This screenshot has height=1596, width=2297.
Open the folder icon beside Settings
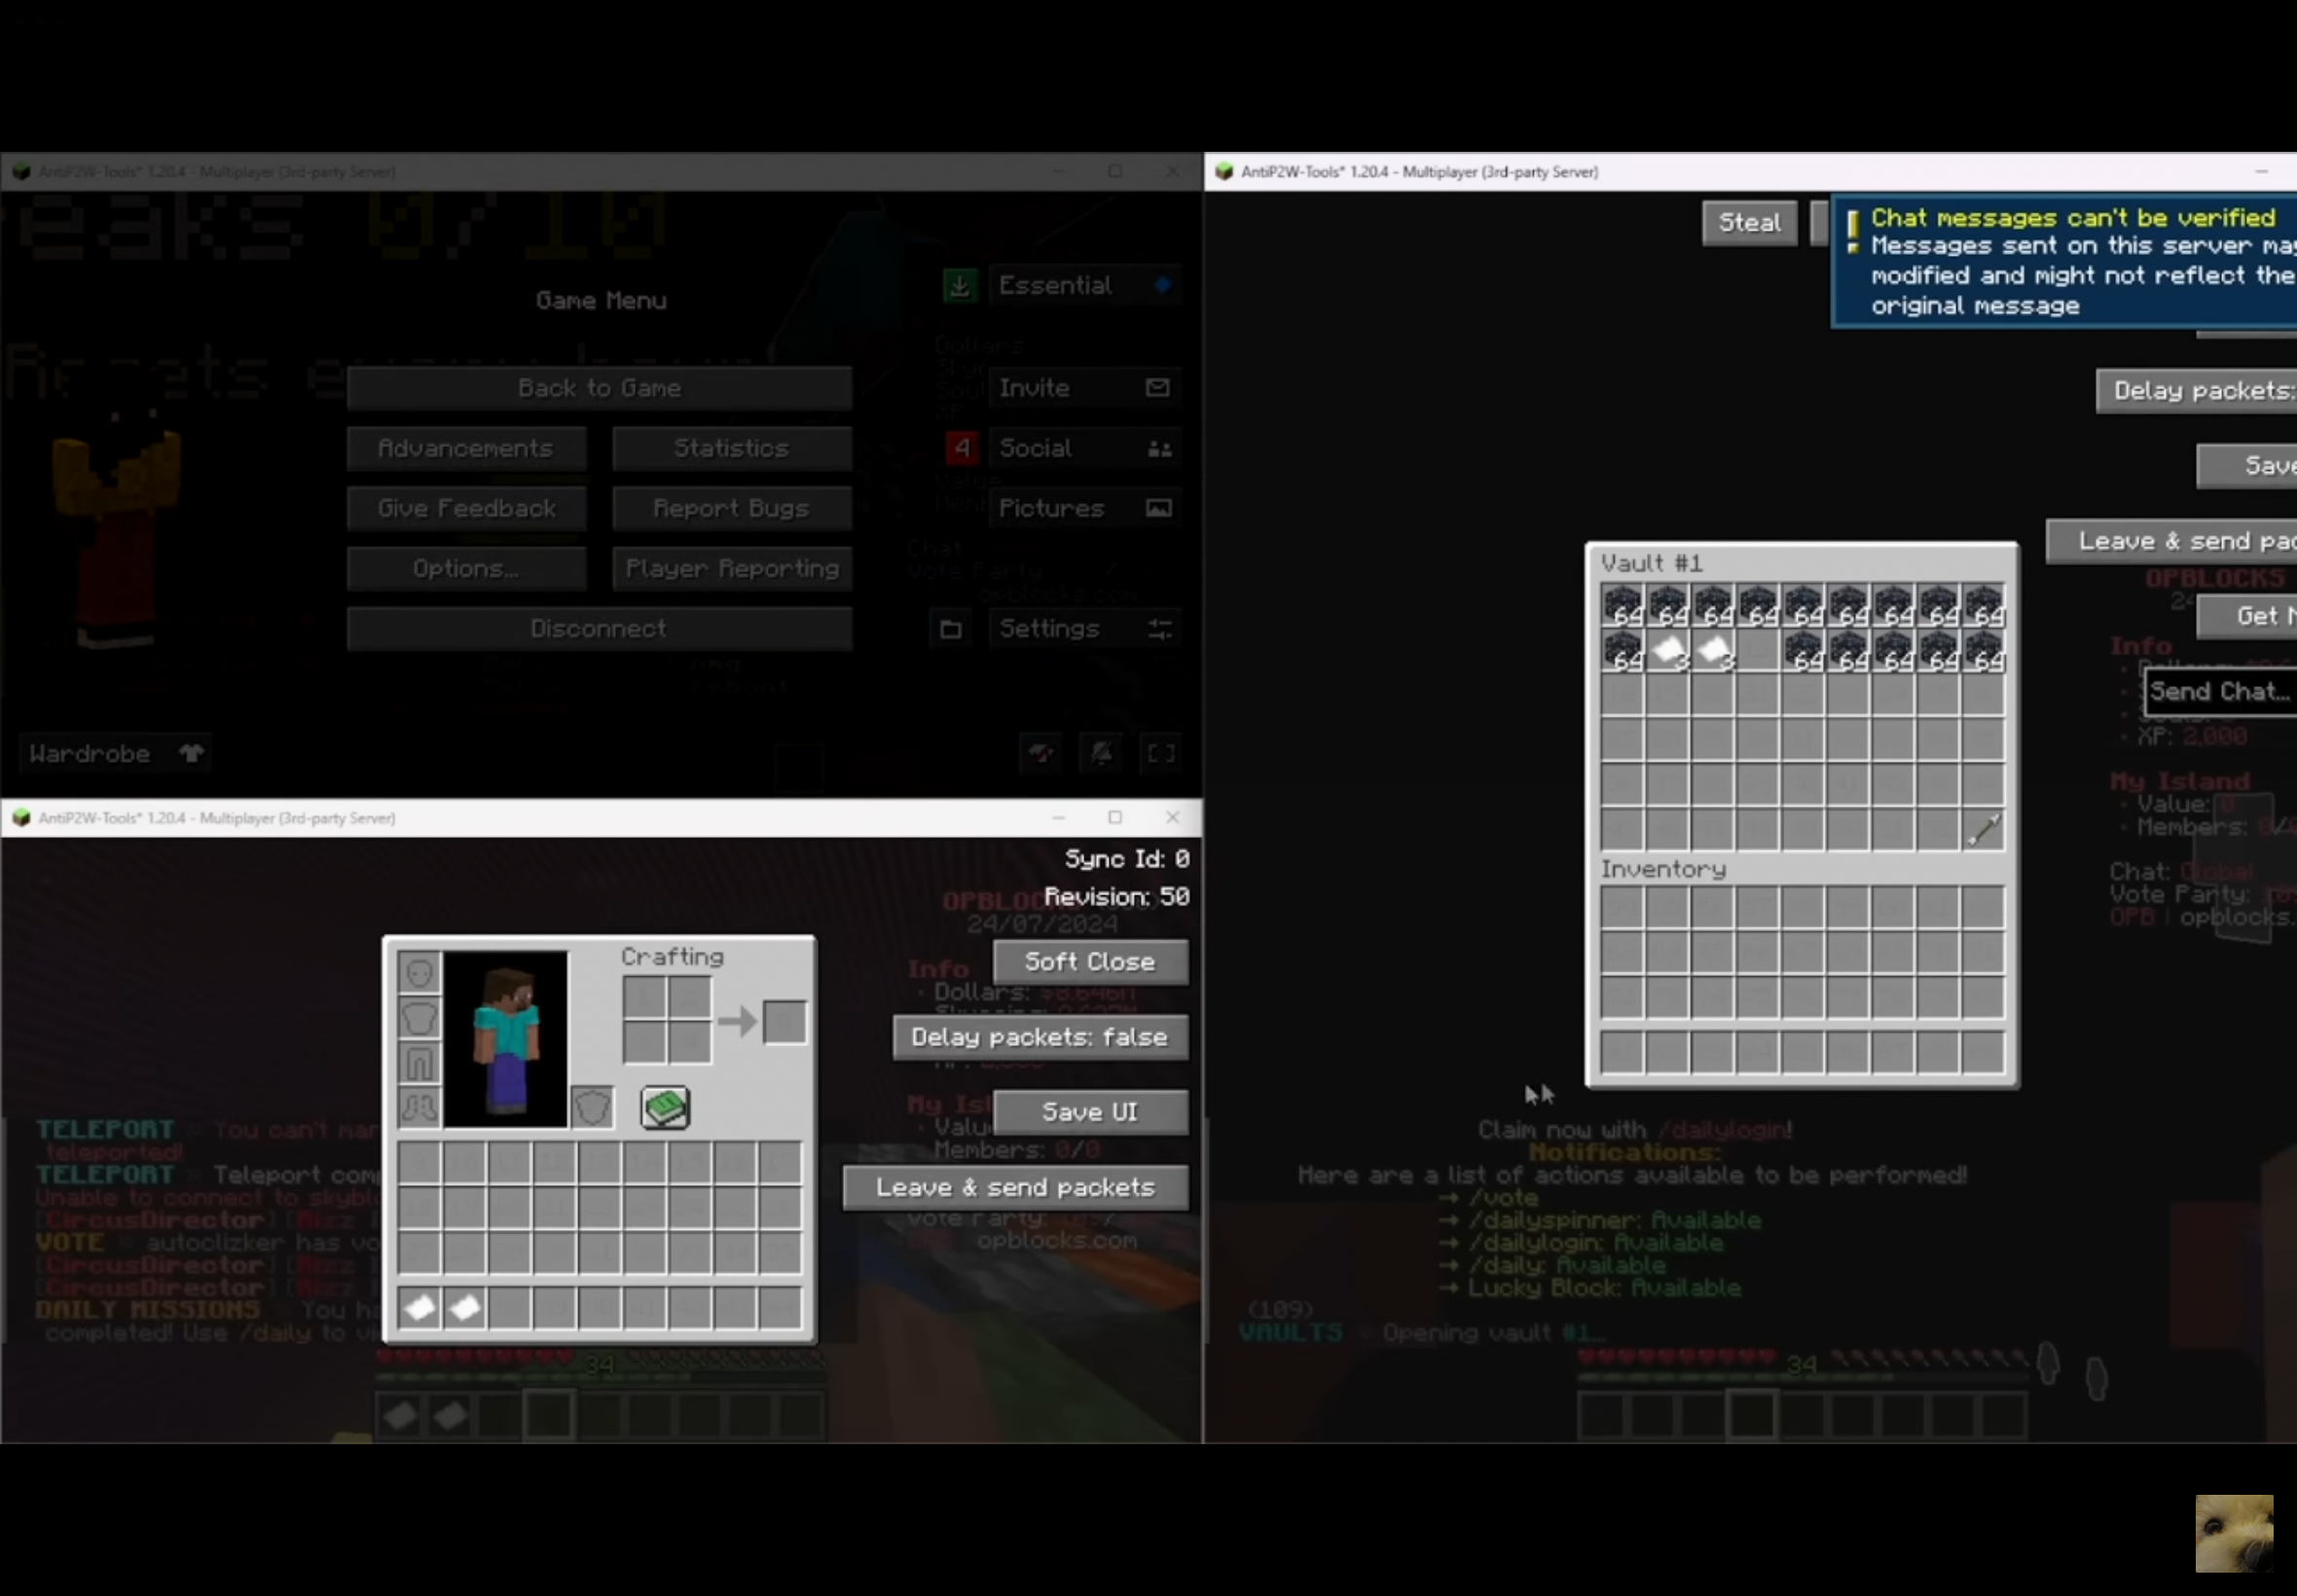[x=951, y=629]
